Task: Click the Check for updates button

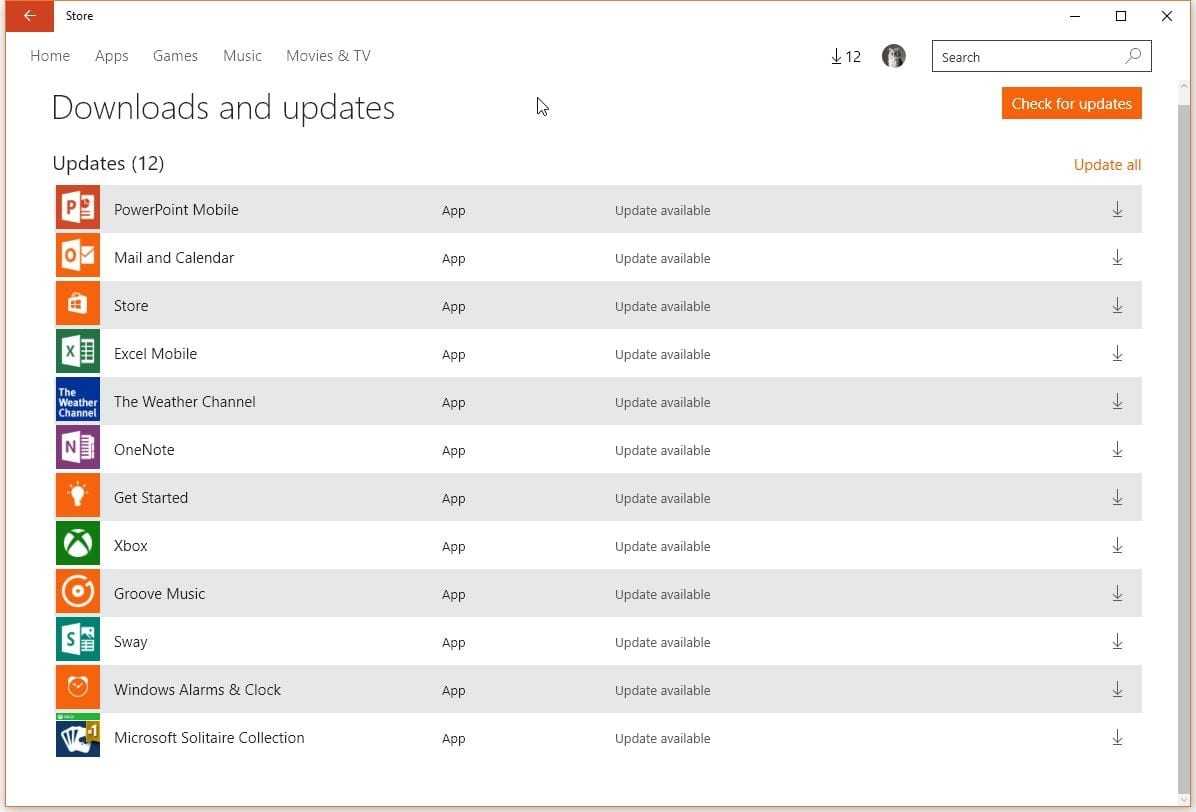Action: [1071, 103]
